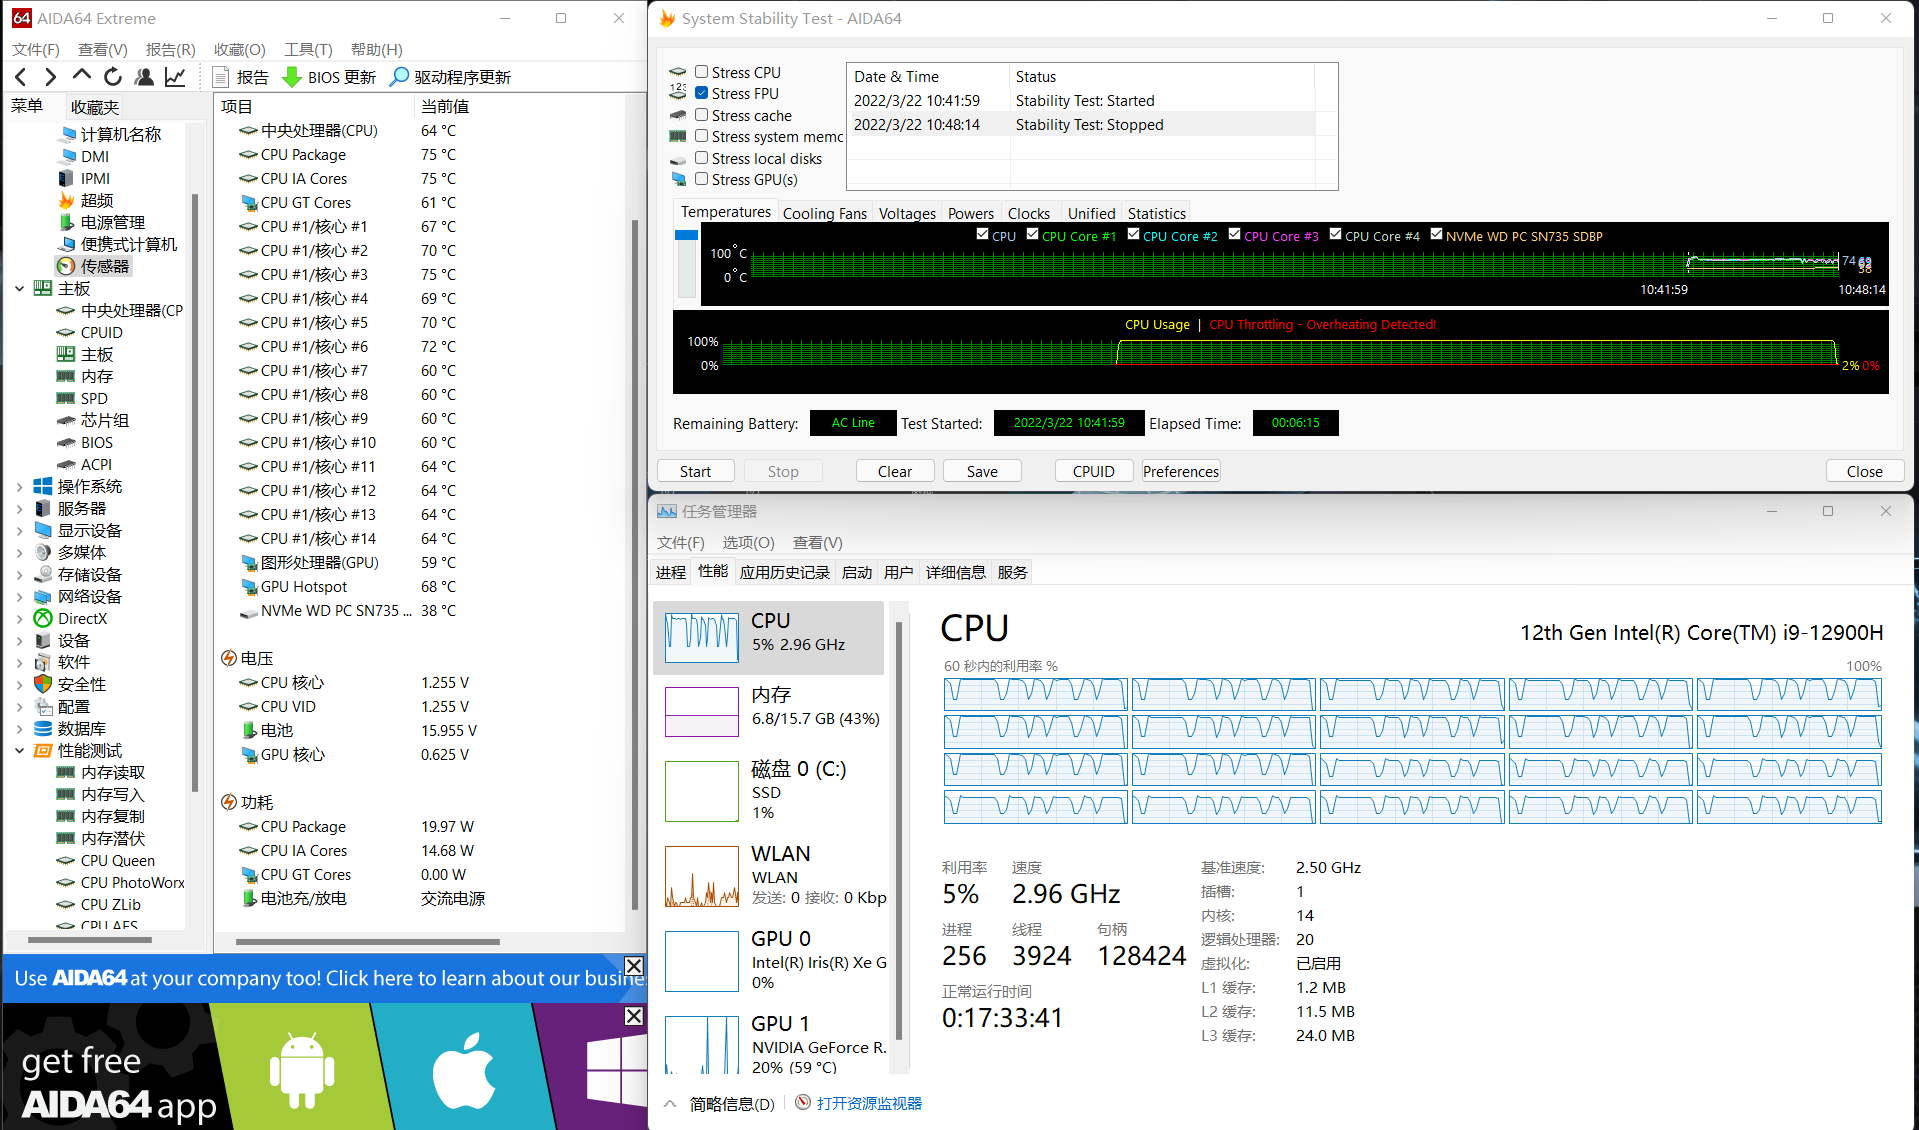Enable the Stress local disks checkbox
Viewport: 1919px width, 1130px height.
click(x=702, y=158)
